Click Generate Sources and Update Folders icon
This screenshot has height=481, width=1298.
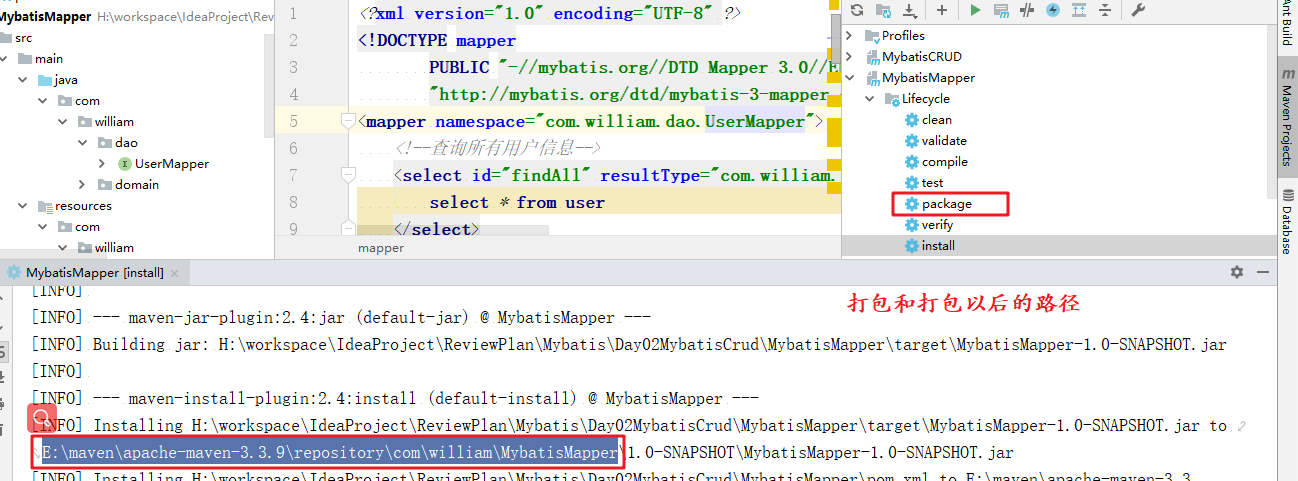point(883,10)
